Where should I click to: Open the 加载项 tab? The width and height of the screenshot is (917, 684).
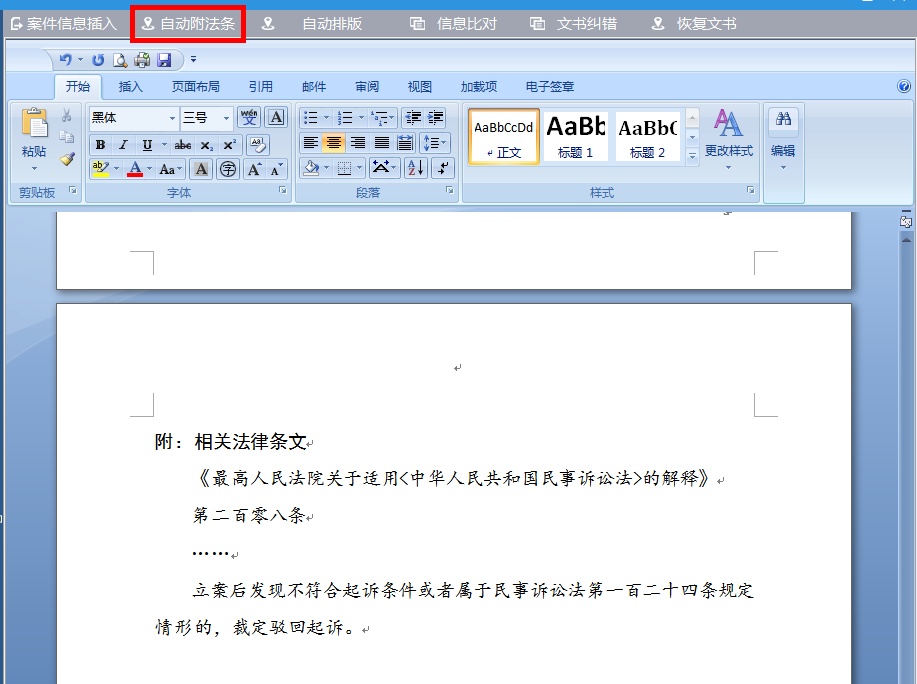[x=479, y=87]
